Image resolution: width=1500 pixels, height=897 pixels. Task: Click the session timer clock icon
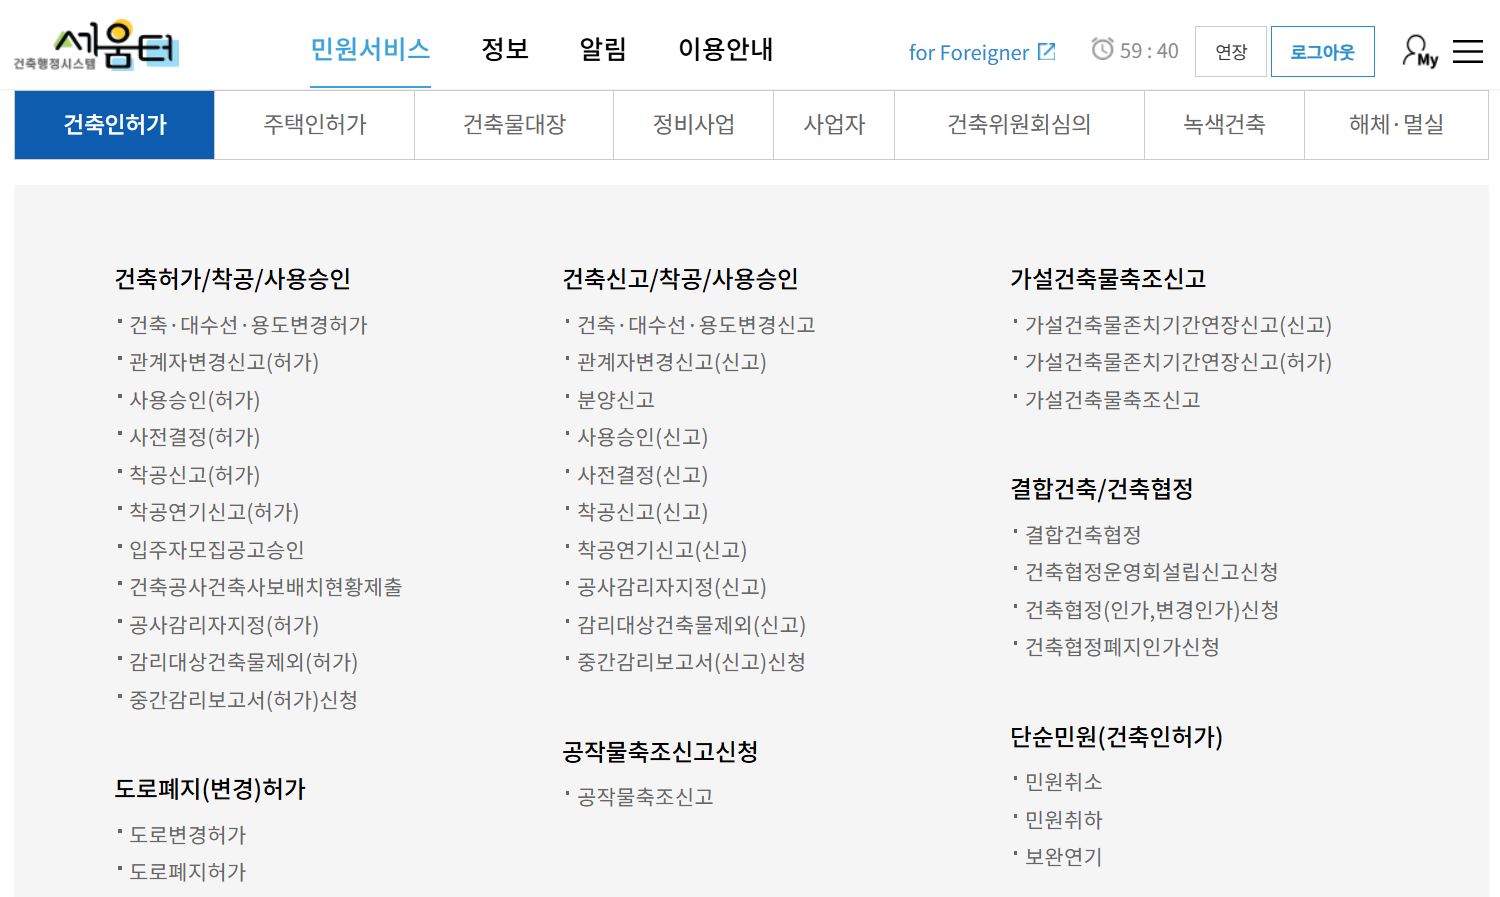1103,51
